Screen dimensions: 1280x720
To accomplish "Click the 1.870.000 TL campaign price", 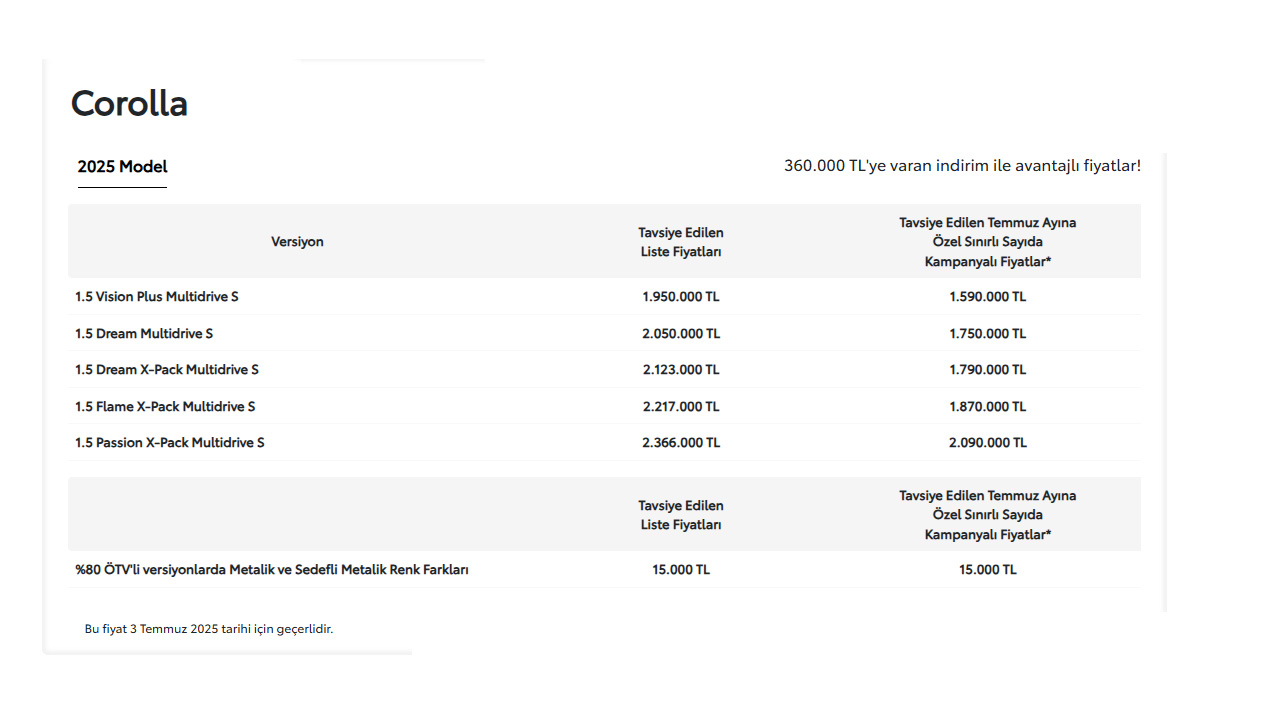I will 988,406.
